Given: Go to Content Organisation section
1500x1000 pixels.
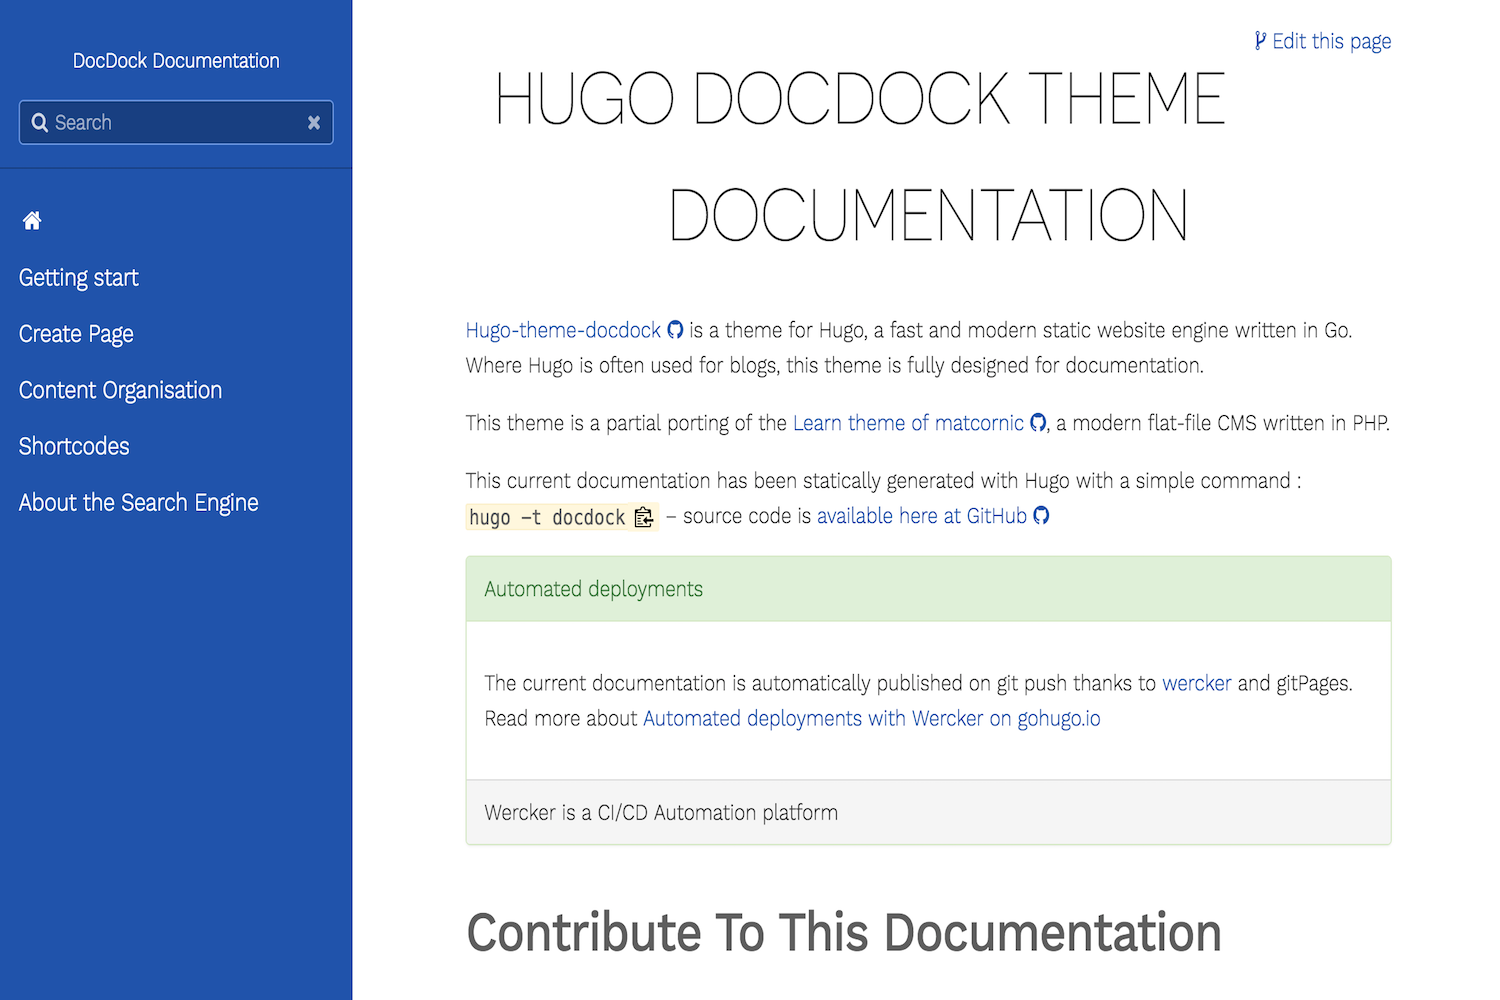Looking at the screenshot, I should tap(120, 390).
